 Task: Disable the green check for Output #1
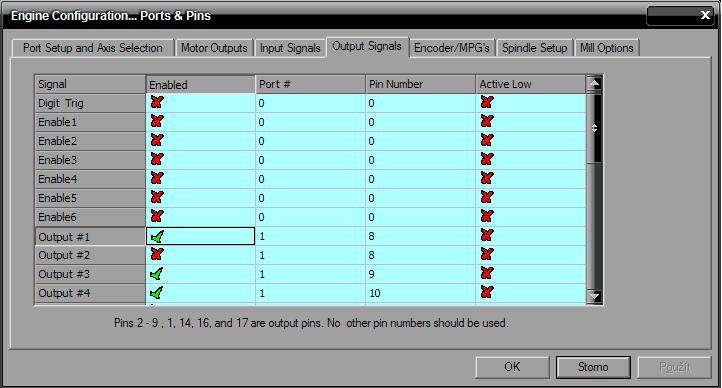(157, 237)
